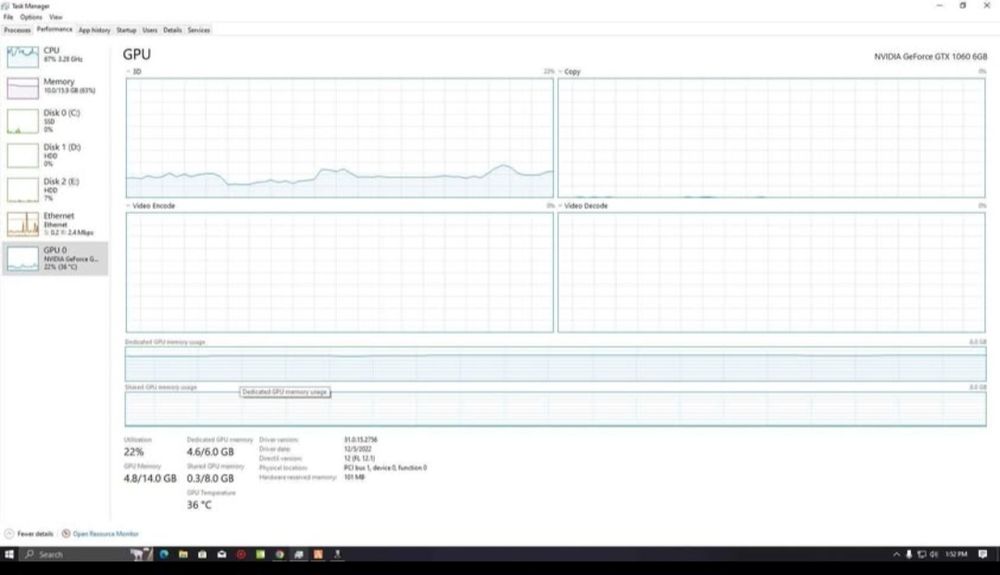Image resolution: width=1000 pixels, height=575 pixels.
Task: Click the large GPU heading
Action: [x=137, y=55]
